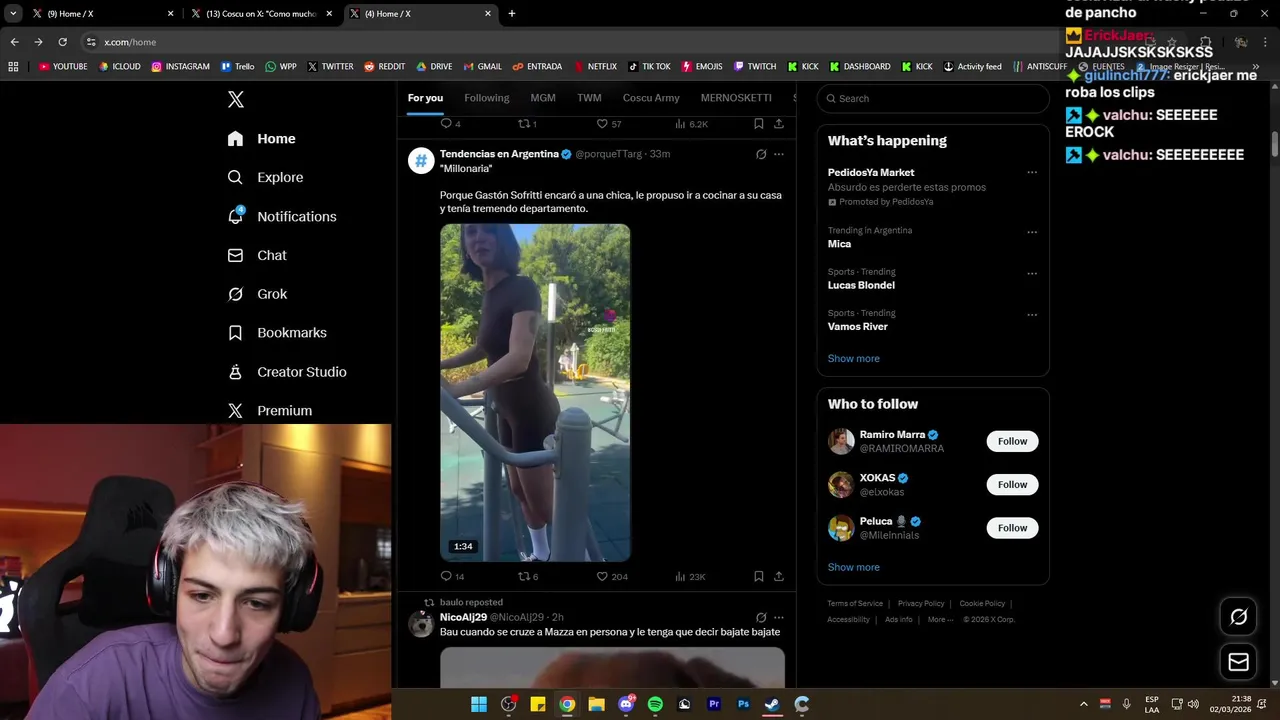Open Steam from the taskbar
1280x720 pixels.
pyautogui.click(x=772, y=704)
